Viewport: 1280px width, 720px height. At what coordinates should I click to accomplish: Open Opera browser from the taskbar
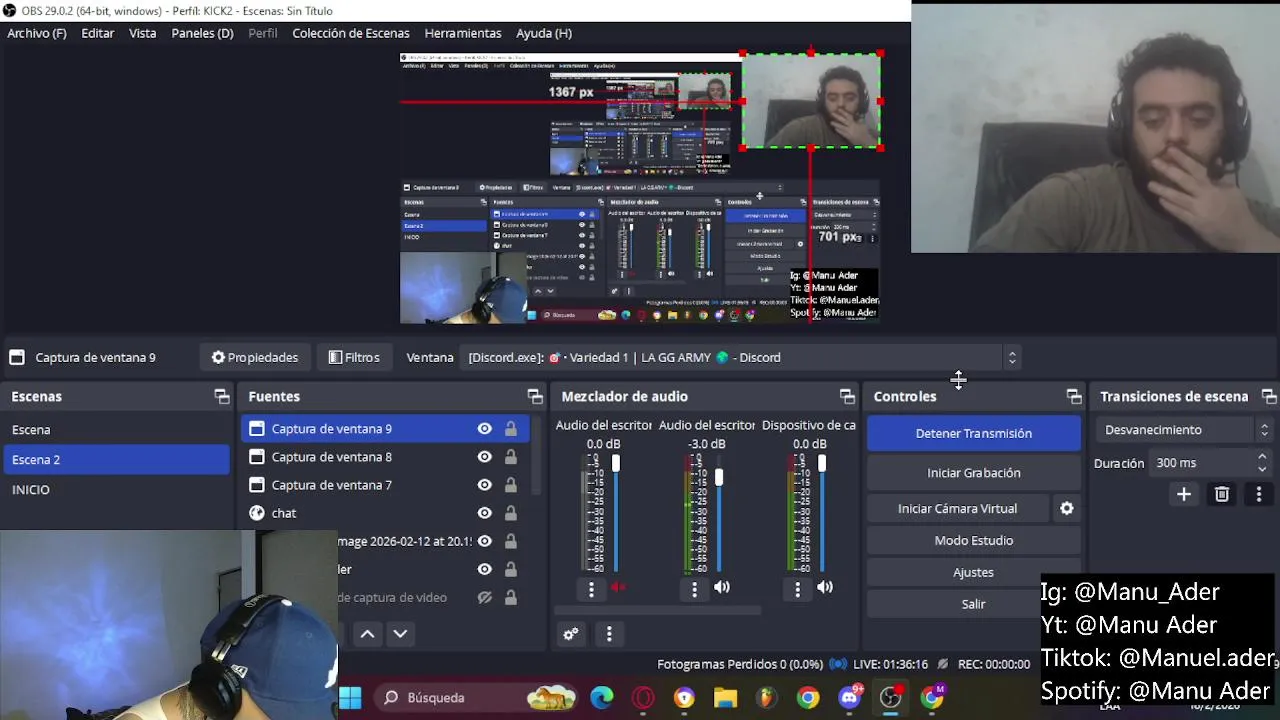pos(643,697)
